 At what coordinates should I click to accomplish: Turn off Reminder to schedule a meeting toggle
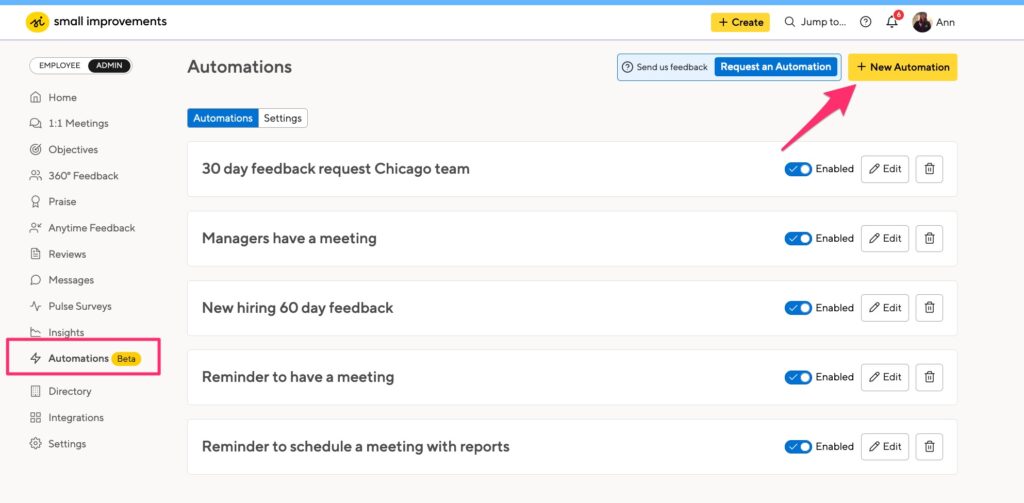(798, 447)
